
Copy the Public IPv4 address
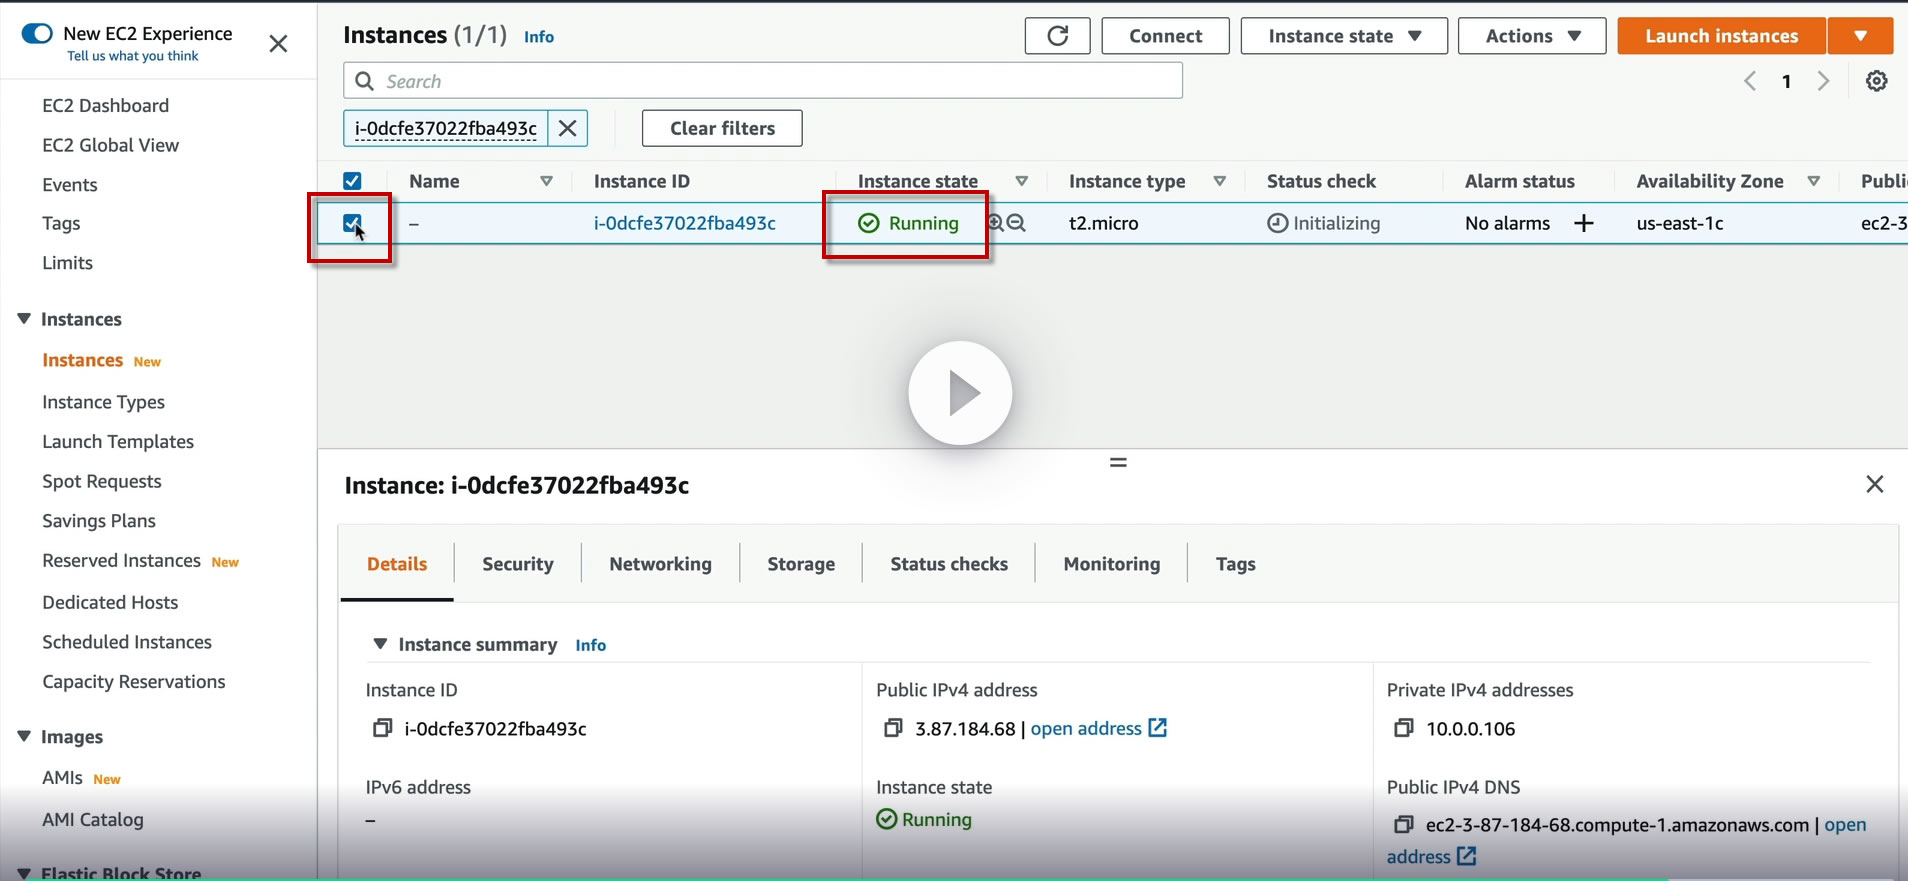click(x=893, y=728)
